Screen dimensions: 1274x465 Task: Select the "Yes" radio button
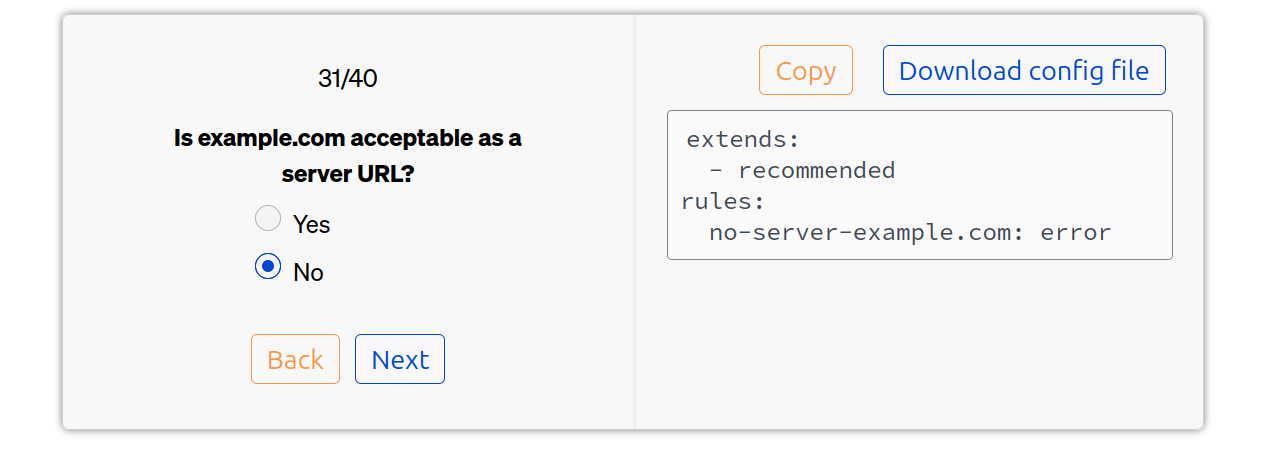click(268, 218)
